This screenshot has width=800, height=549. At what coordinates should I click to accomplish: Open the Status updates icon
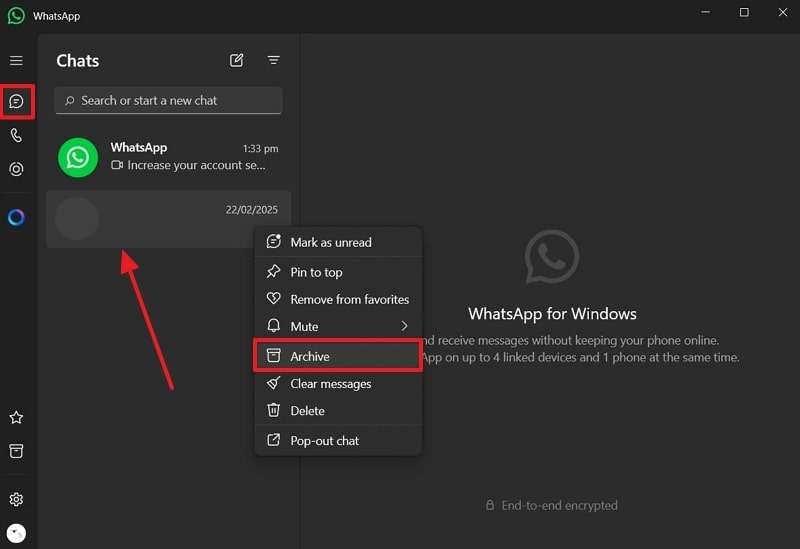(16, 170)
